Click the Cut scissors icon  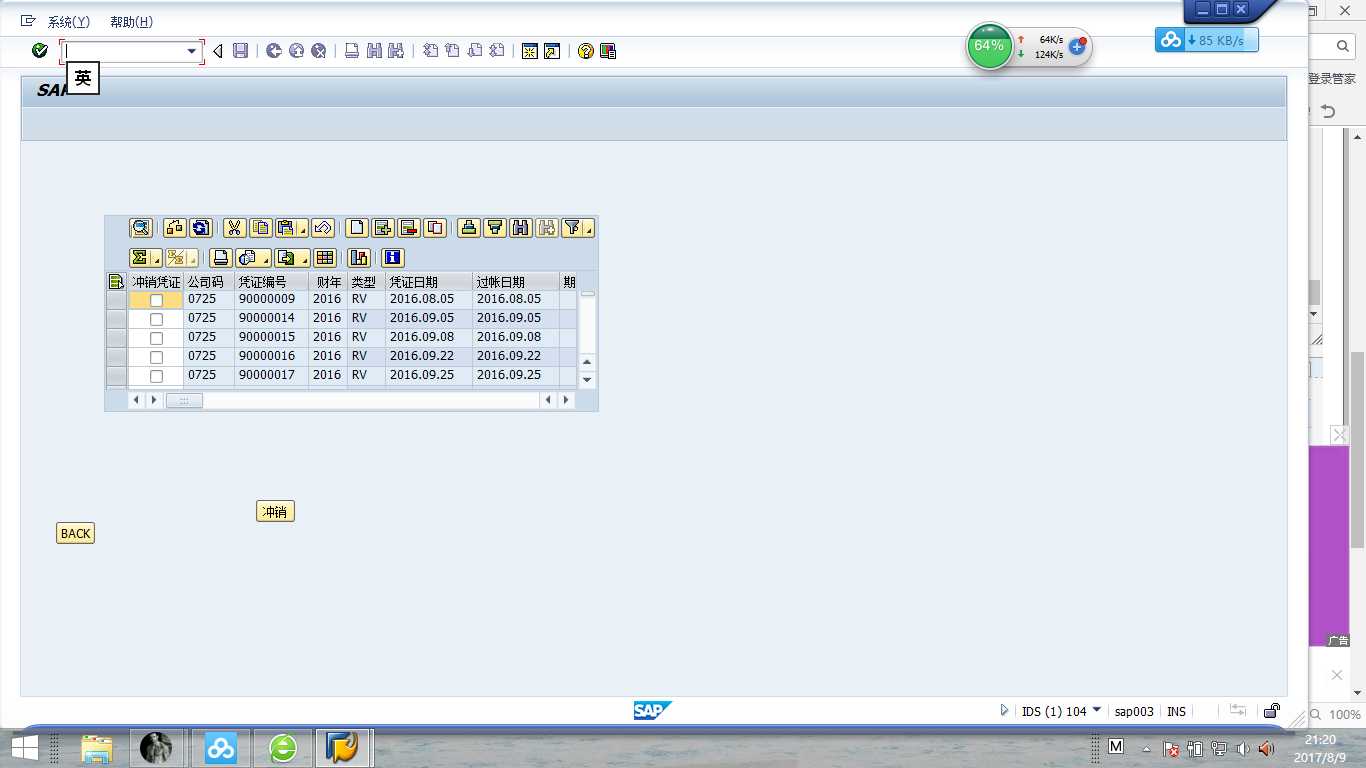point(235,228)
